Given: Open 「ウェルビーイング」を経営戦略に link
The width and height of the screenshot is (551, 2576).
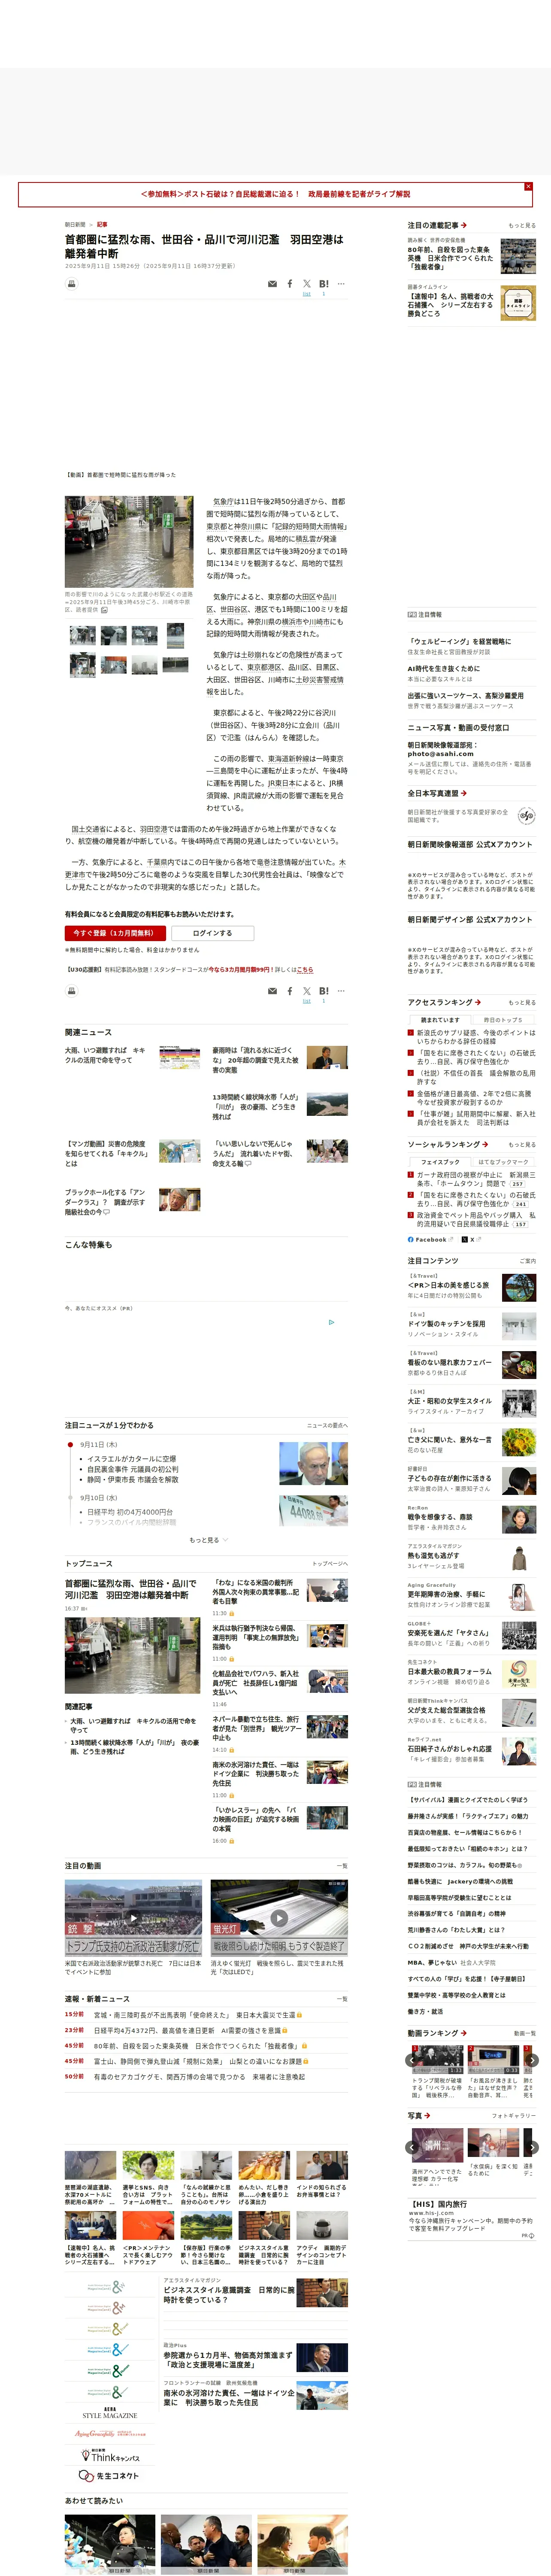Looking at the screenshot, I should 459,641.
